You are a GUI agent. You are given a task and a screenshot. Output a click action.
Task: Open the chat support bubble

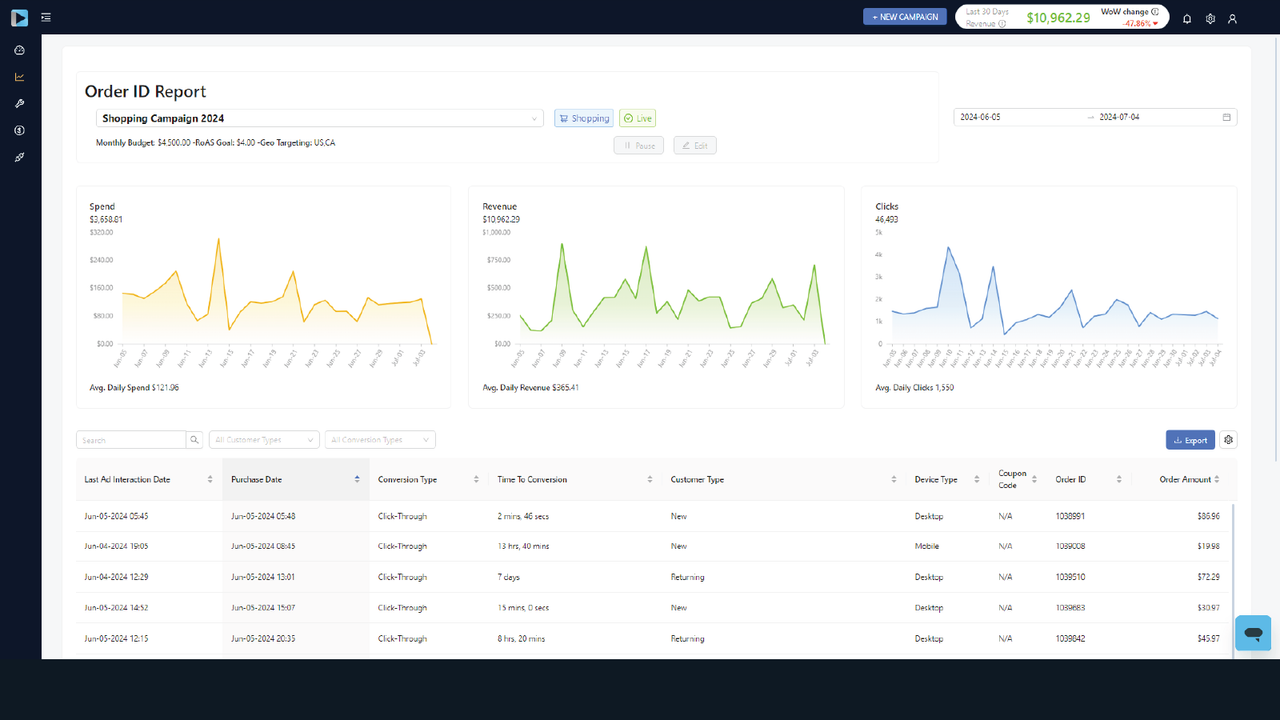[x=1253, y=633]
